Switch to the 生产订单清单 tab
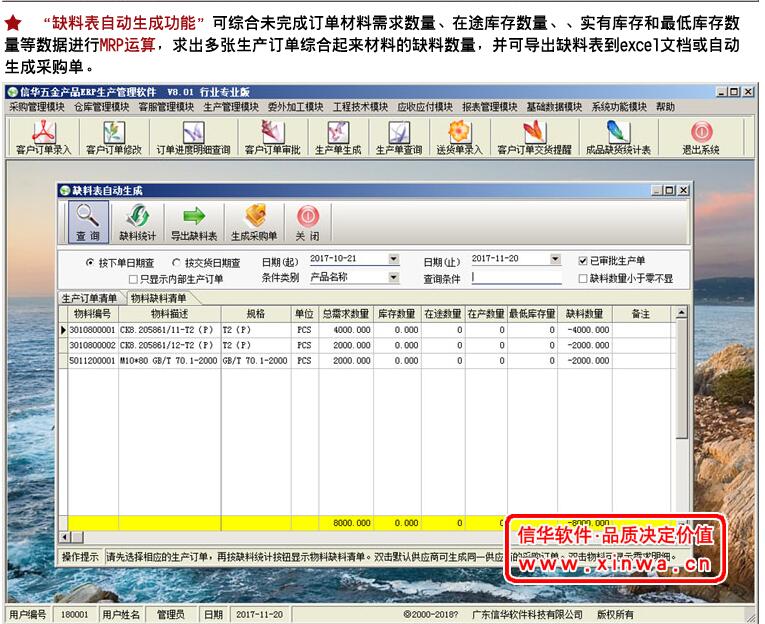The width and height of the screenshot is (765, 624). tap(89, 298)
